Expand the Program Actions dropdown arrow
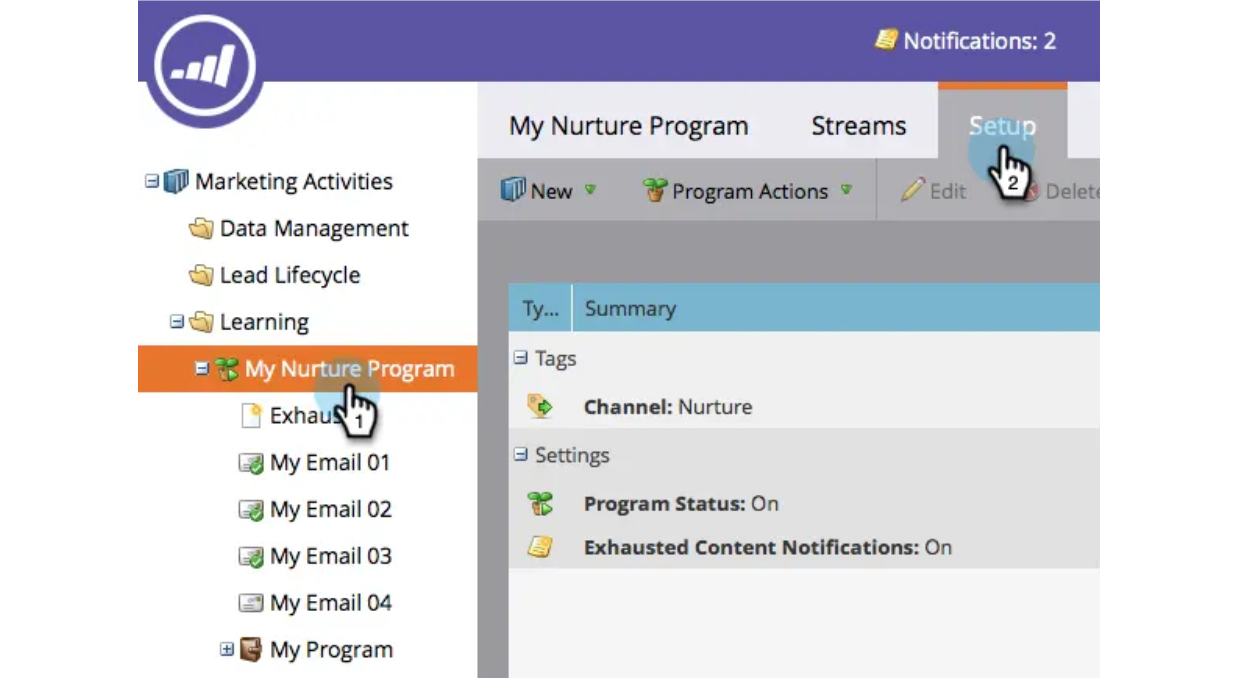 pos(846,189)
